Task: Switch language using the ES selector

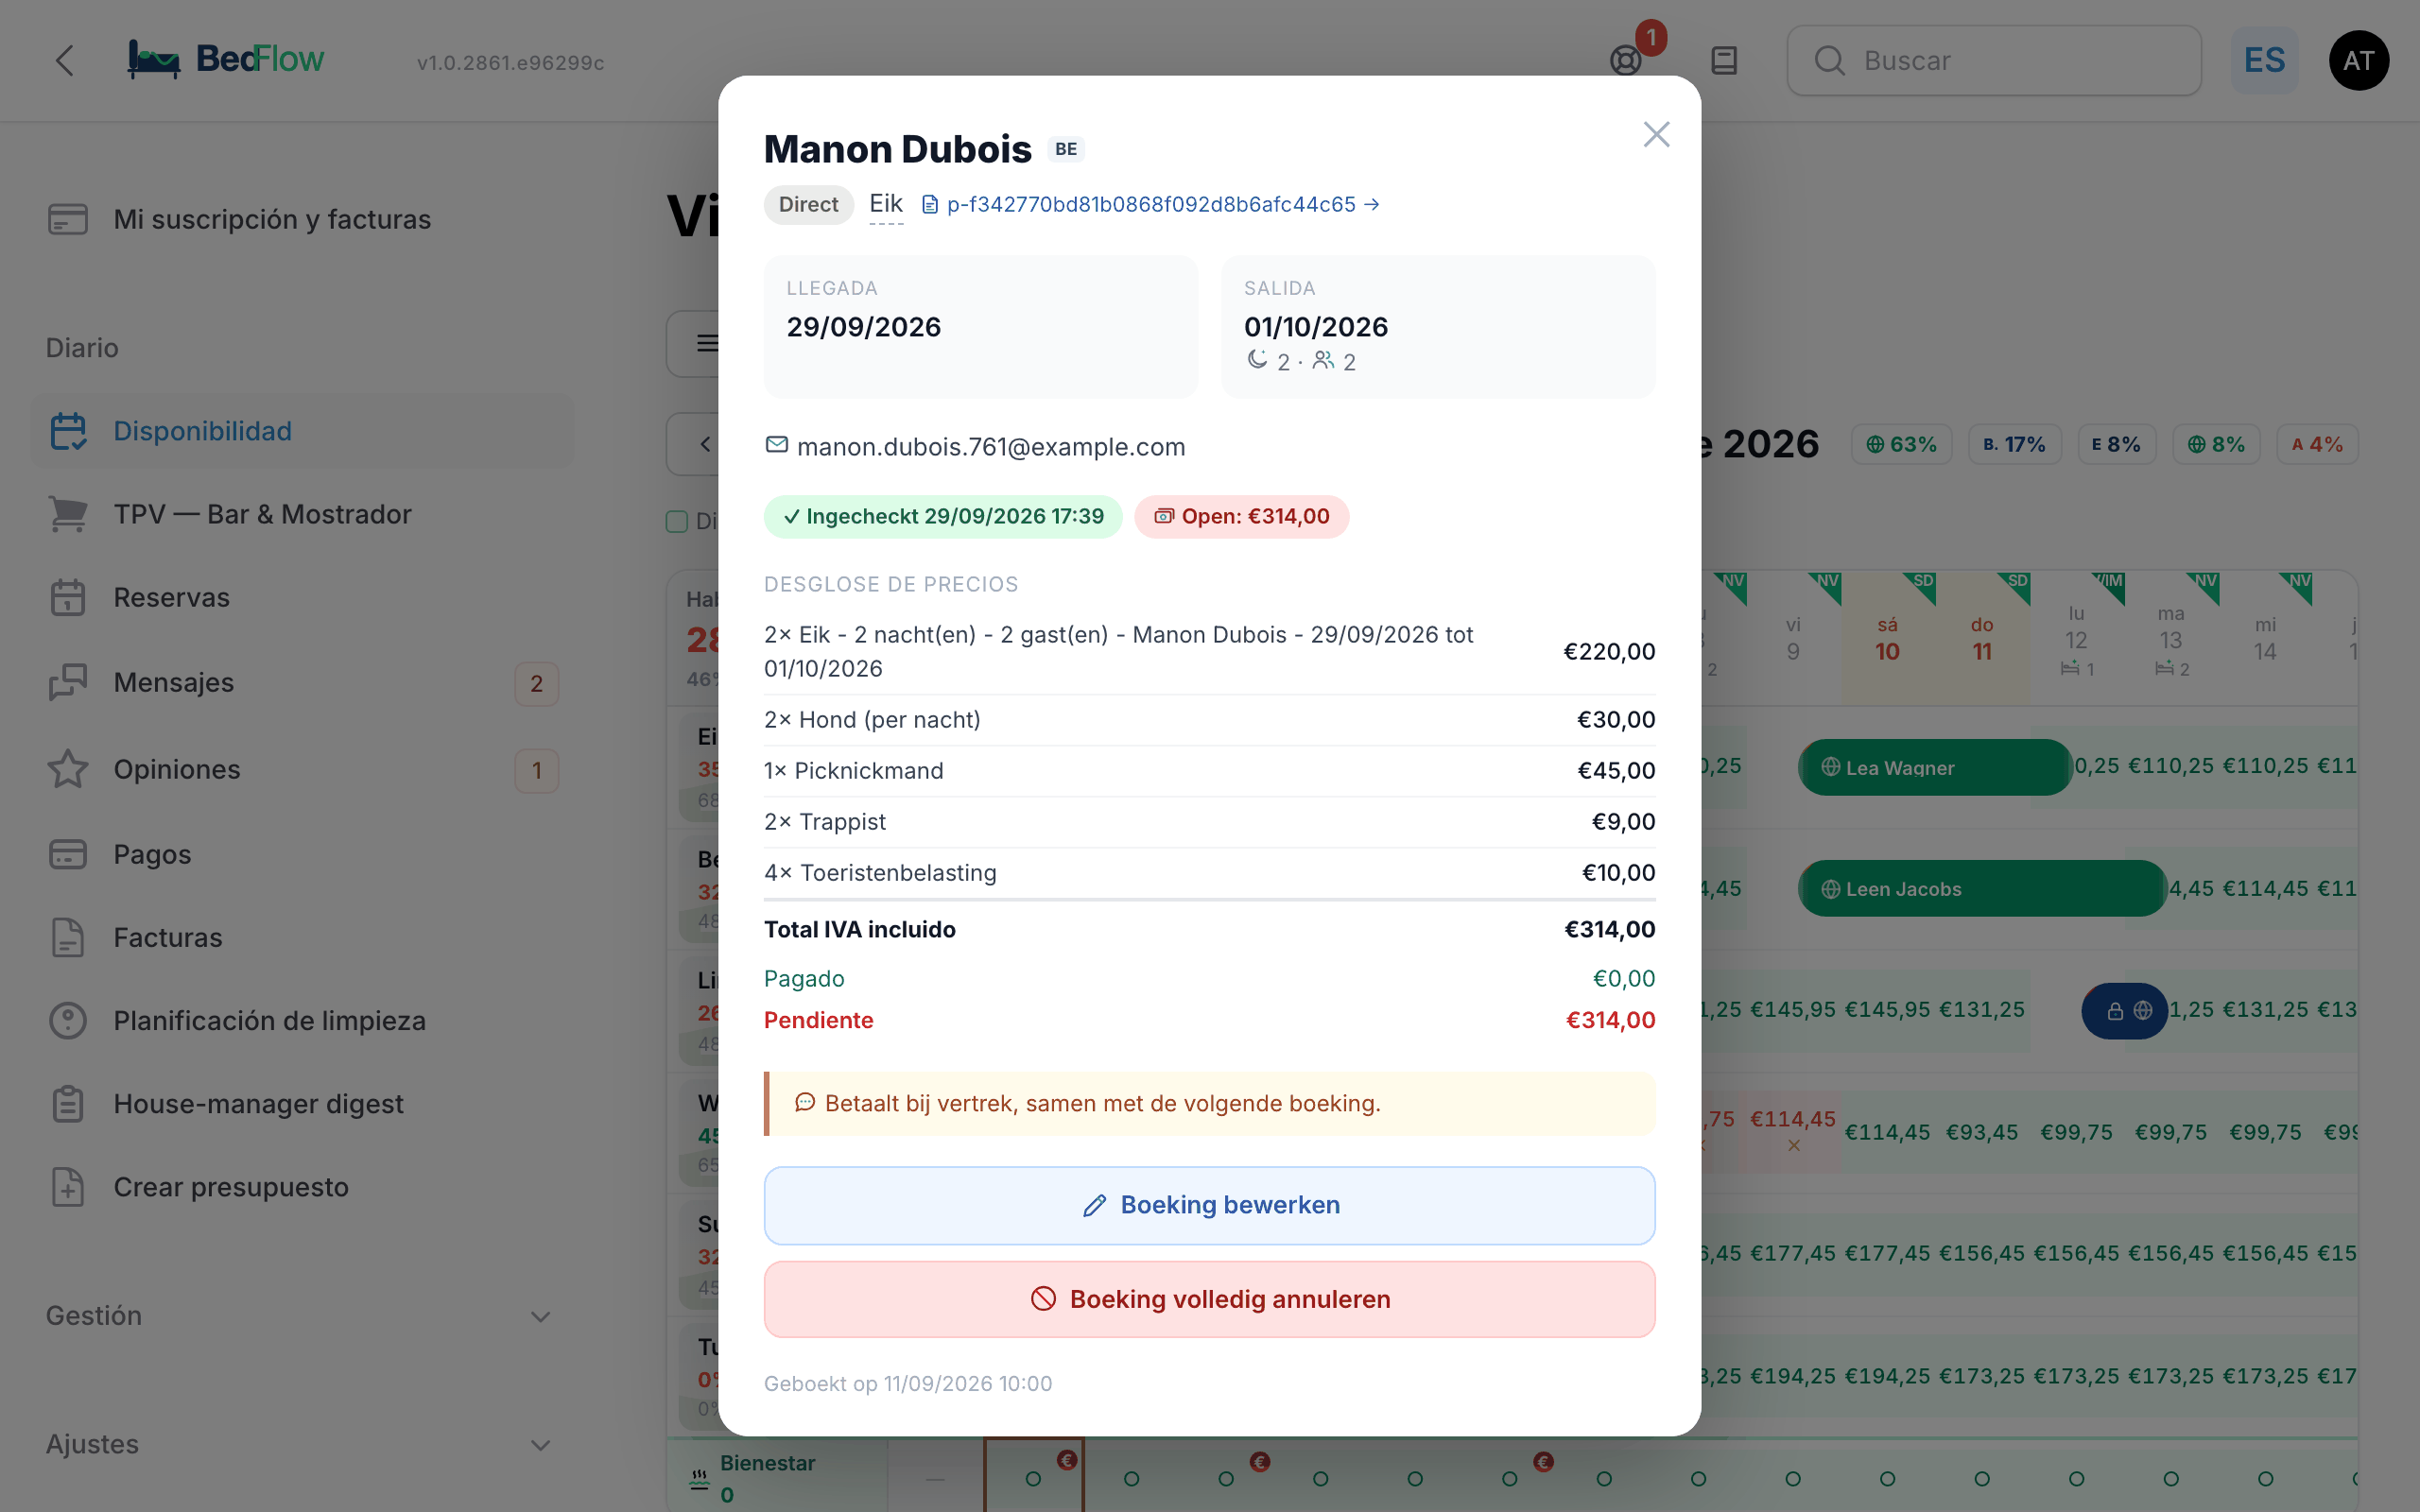Action: click(x=2264, y=60)
